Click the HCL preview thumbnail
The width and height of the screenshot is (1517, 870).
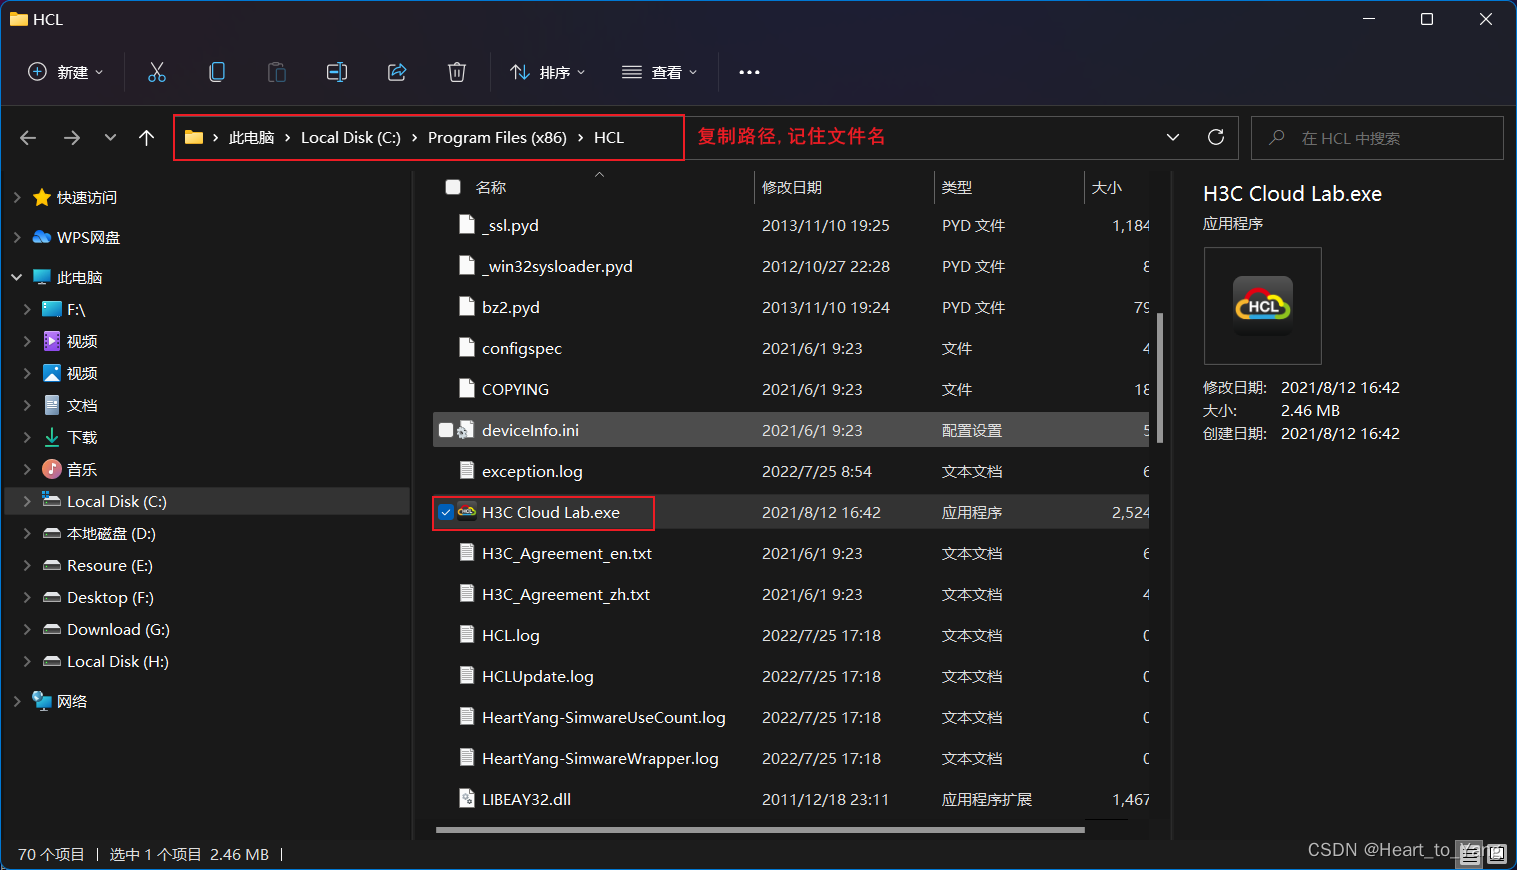(x=1263, y=306)
